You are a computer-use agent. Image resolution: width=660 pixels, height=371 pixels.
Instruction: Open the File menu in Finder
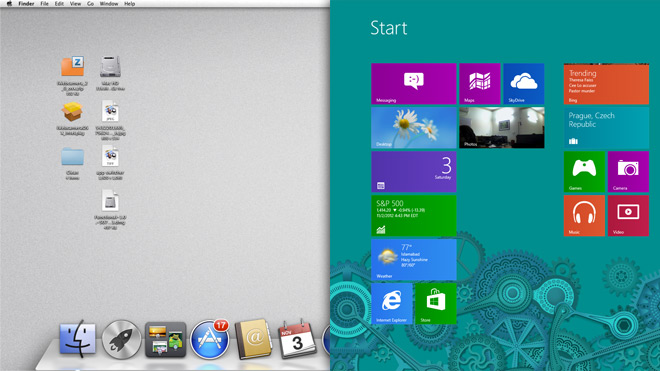44,3
